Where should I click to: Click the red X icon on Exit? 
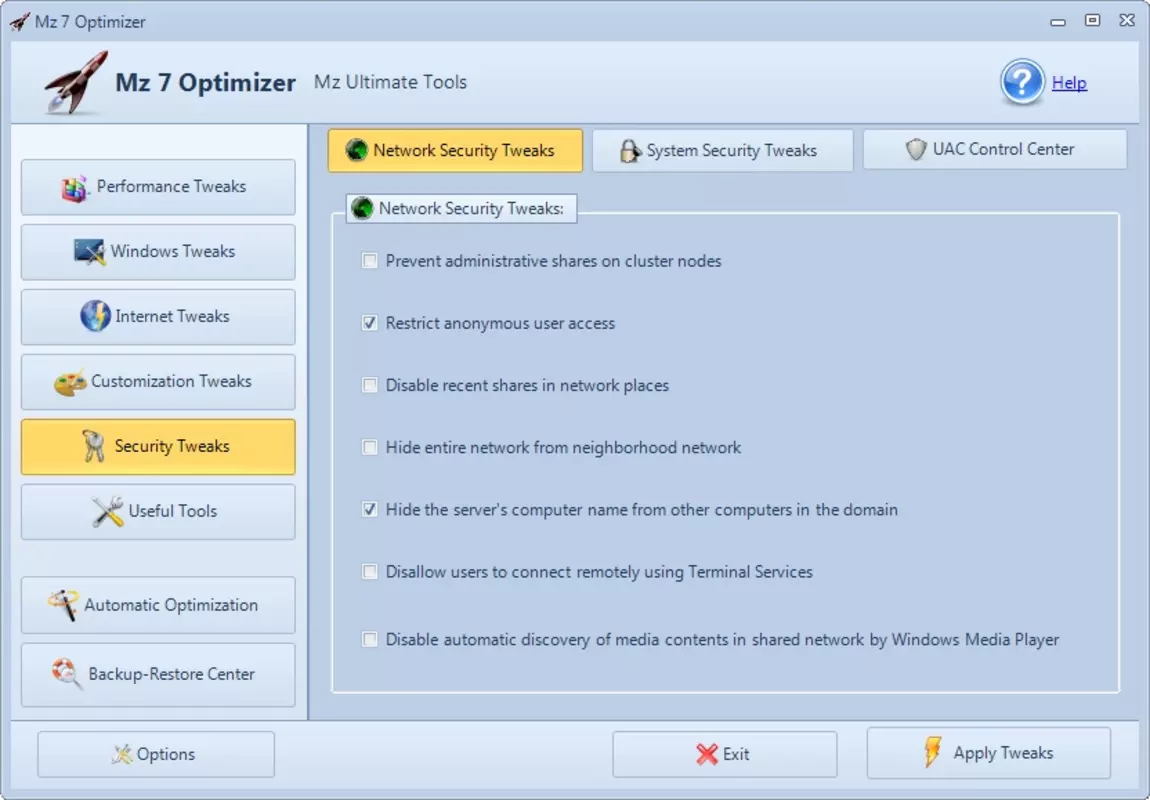[x=707, y=754]
